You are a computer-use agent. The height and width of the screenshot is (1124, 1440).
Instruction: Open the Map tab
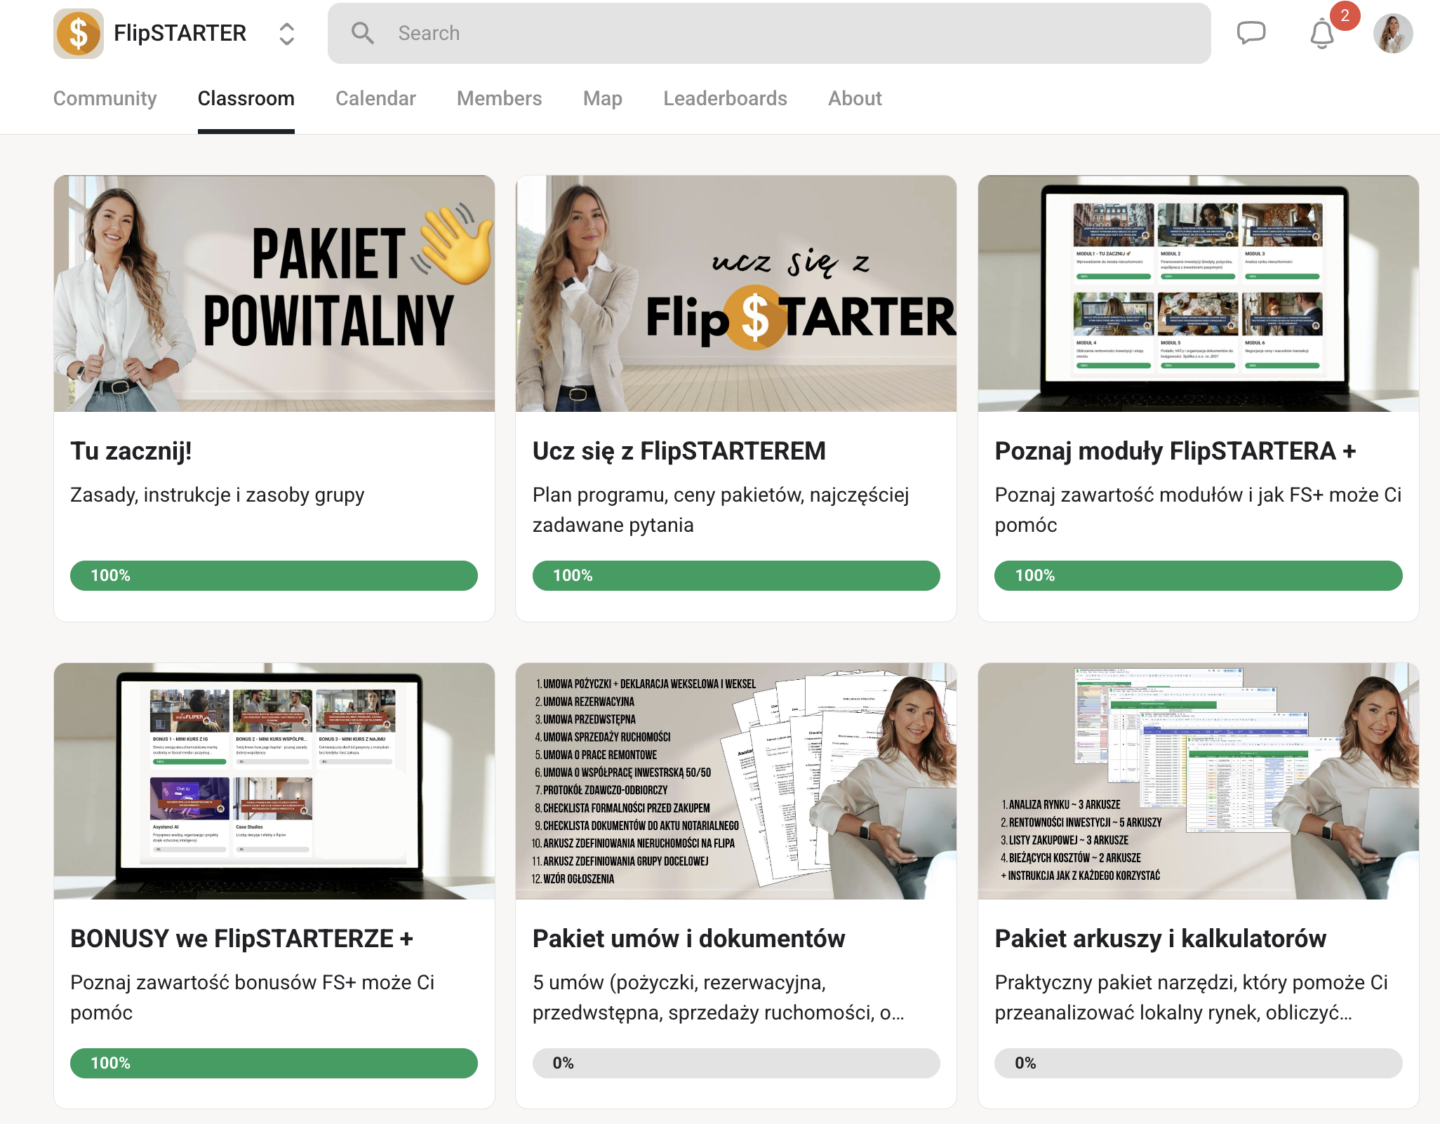603,98
